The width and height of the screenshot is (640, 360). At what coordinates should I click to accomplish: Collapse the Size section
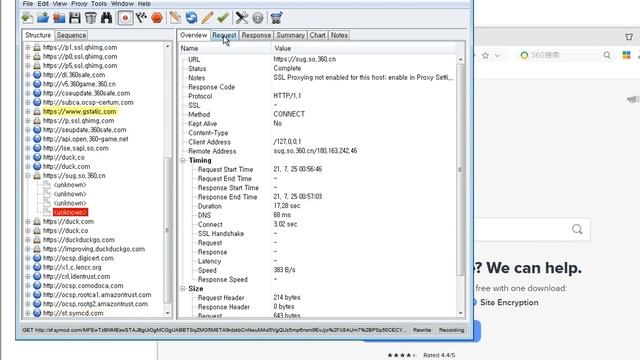coord(183,289)
